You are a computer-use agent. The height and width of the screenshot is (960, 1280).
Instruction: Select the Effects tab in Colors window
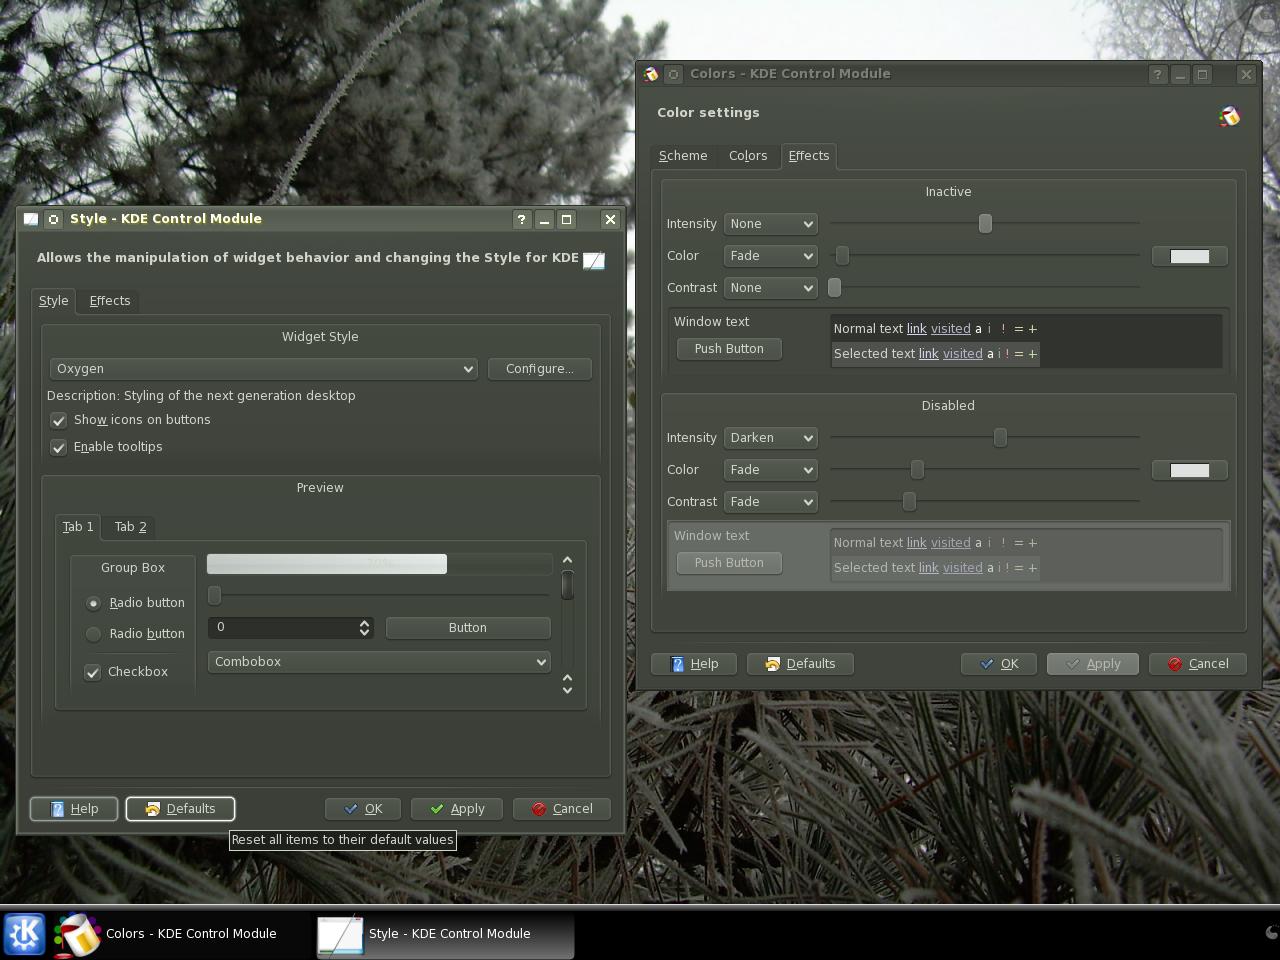[809, 156]
